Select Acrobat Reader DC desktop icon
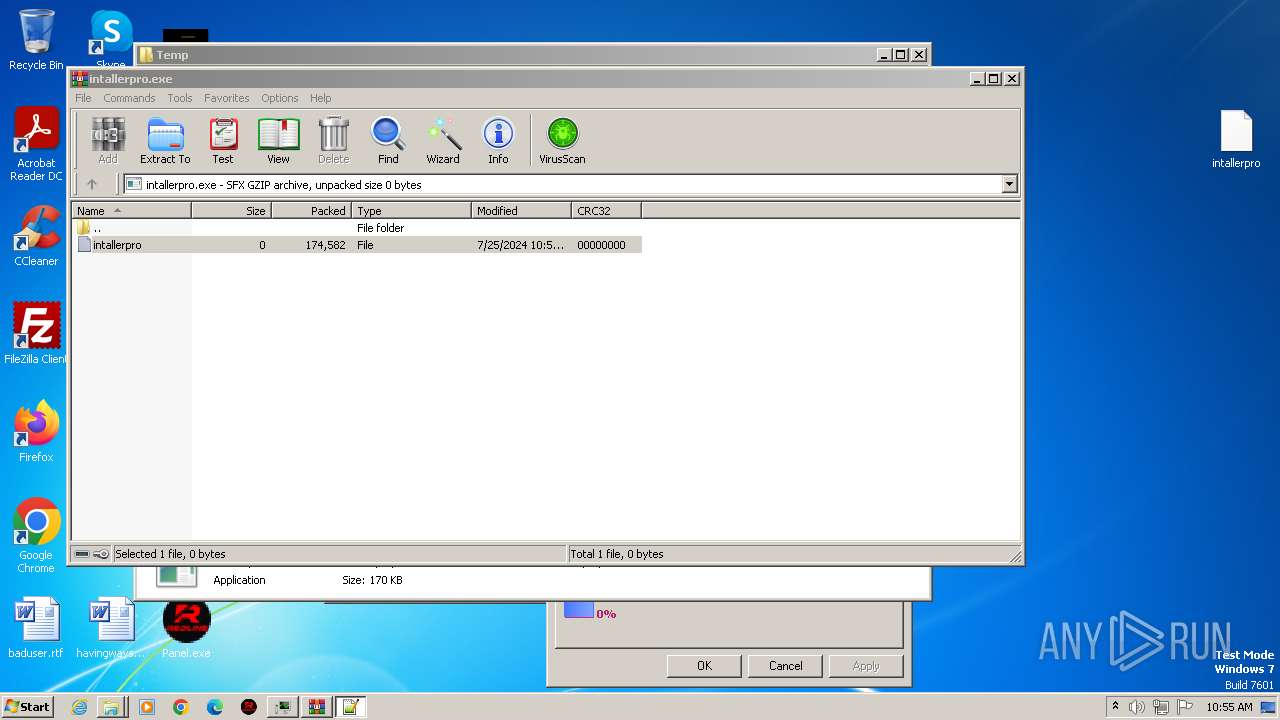Image resolution: width=1280 pixels, height=720 pixels. coord(36,145)
